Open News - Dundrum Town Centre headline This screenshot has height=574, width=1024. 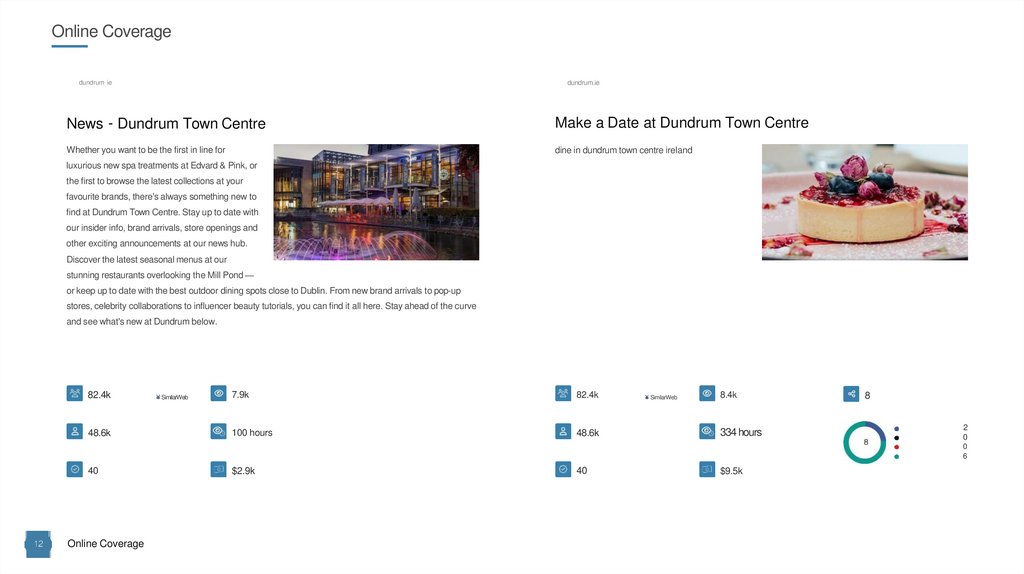click(x=166, y=123)
